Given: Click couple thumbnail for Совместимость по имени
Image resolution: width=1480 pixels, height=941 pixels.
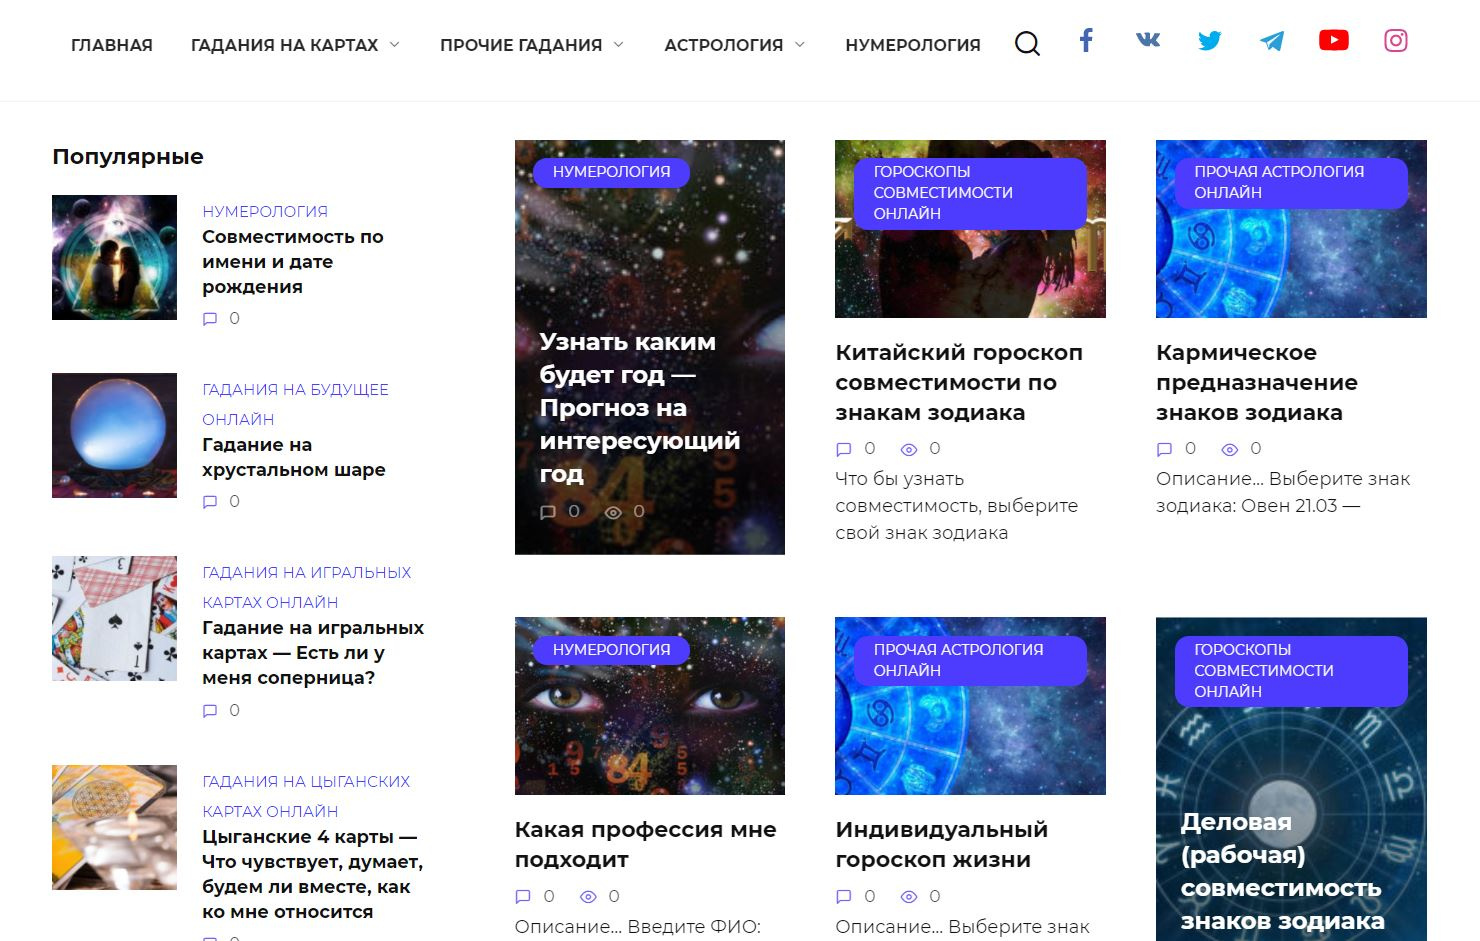Looking at the screenshot, I should tap(114, 257).
